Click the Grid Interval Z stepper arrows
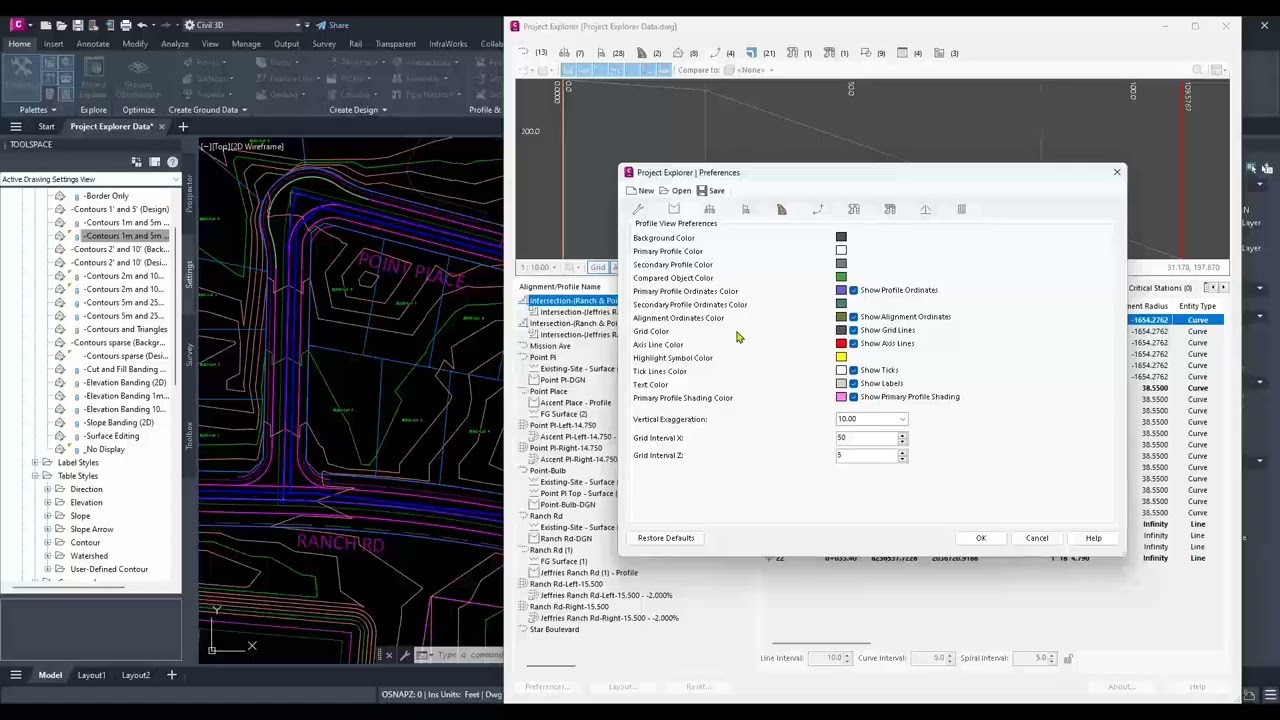Viewport: 1280px width, 720px height. [902, 456]
